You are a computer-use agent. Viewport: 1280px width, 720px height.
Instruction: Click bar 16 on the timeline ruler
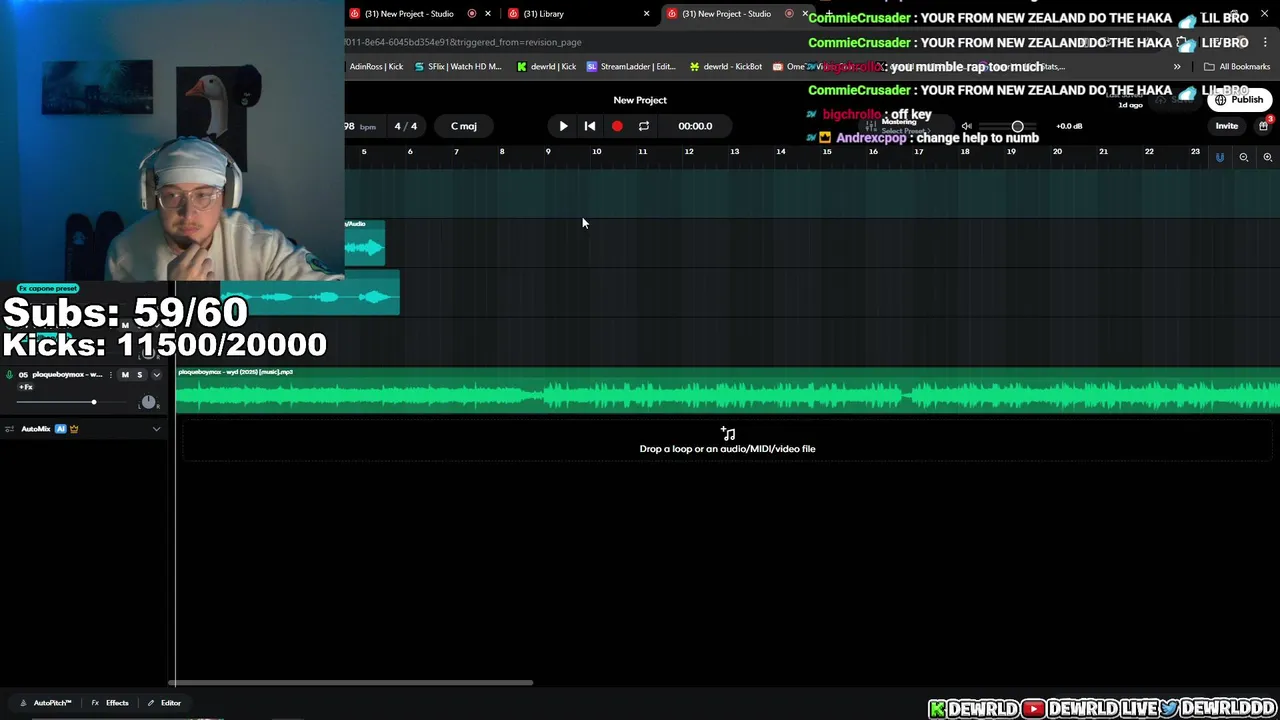tap(873, 152)
